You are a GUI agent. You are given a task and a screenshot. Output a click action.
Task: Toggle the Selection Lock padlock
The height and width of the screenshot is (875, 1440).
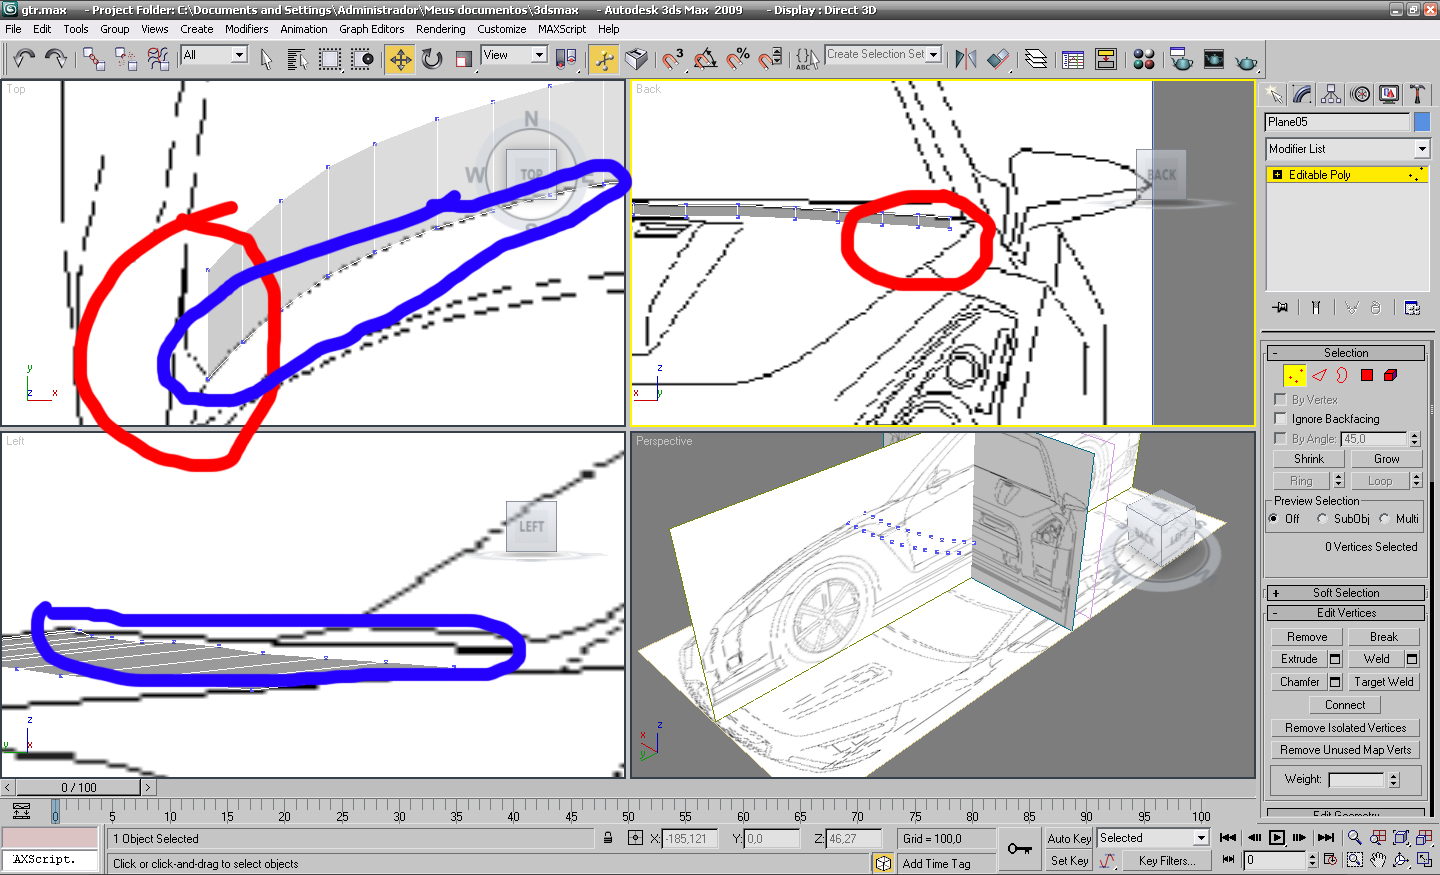[608, 838]
